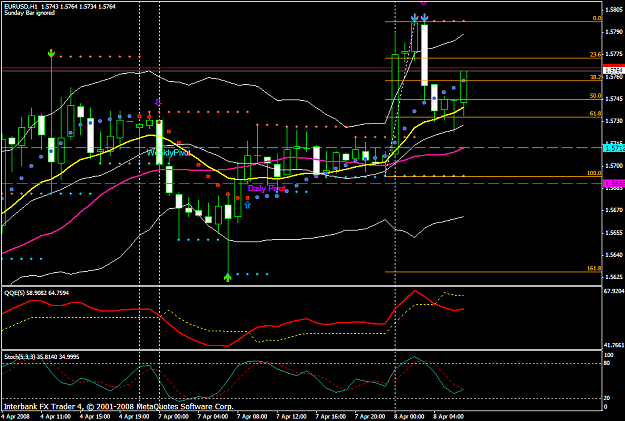Viewport: 625px width, 421px height.
Task: Click the '7 Apr 00:00' time axis label
Action: click(x=174, y=416)
